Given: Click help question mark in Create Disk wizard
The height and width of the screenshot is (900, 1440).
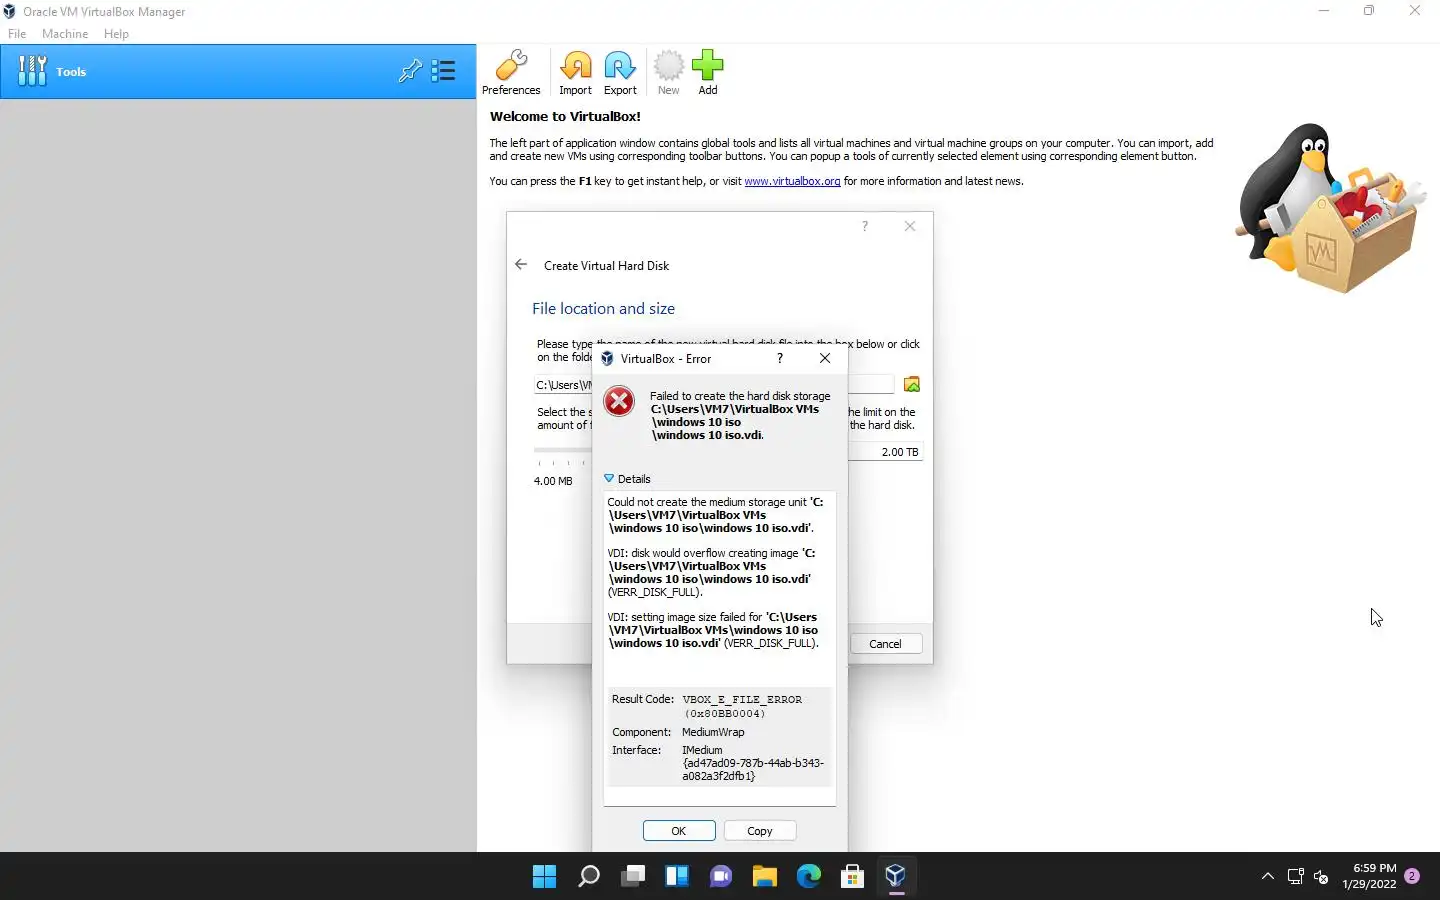Looking at the screenshot, I should click(865, 226).
